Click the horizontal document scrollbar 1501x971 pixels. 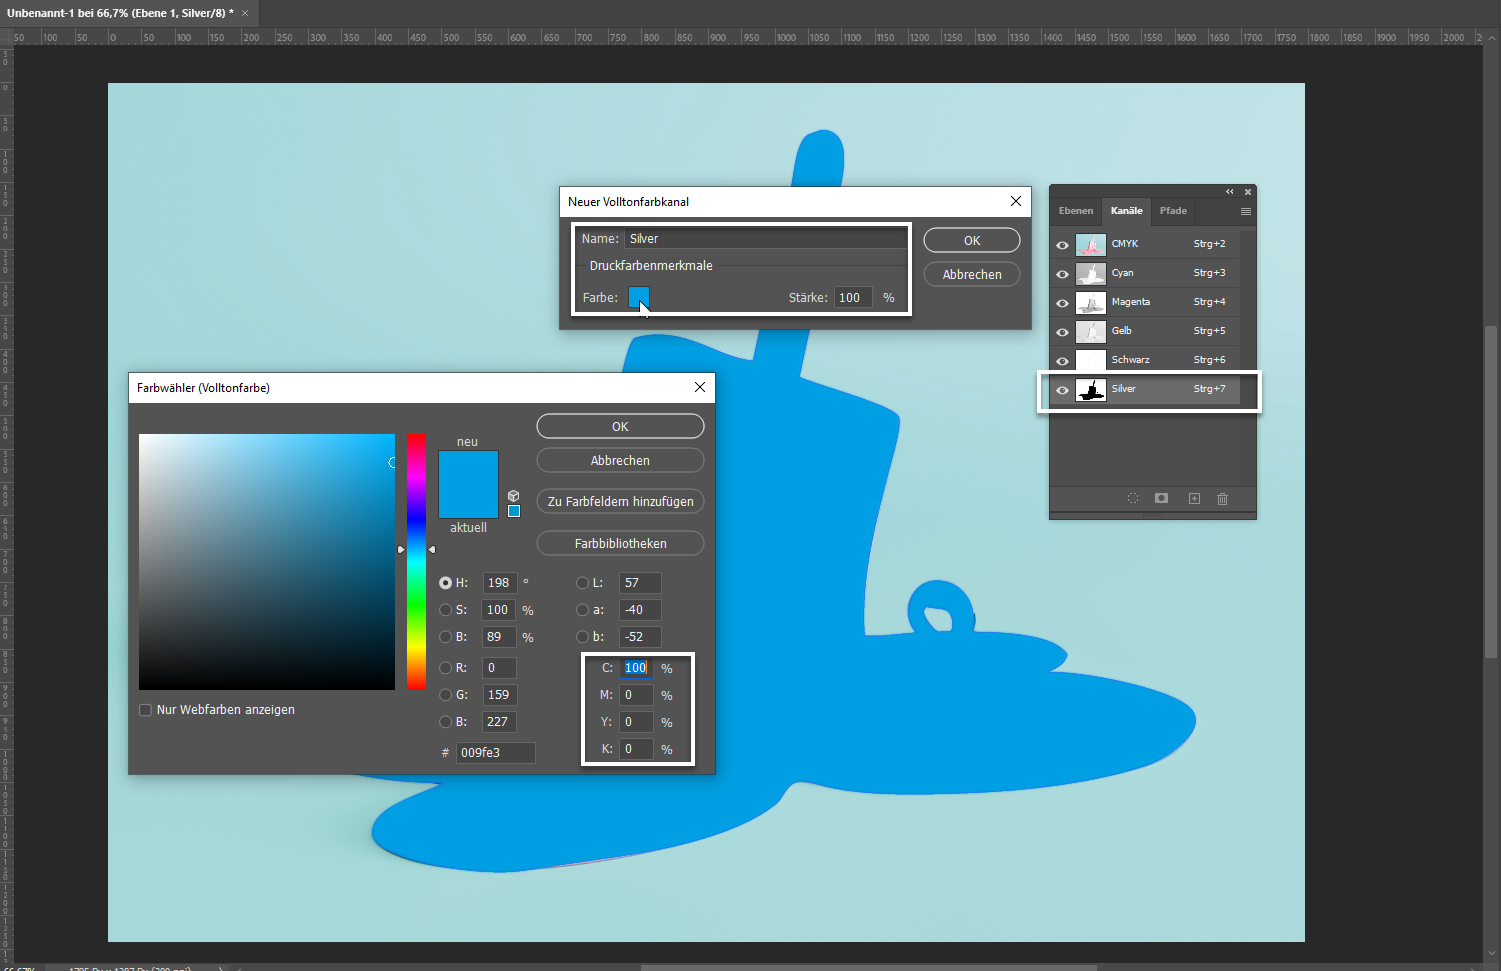pyautogui.click(x=869, y=967)
